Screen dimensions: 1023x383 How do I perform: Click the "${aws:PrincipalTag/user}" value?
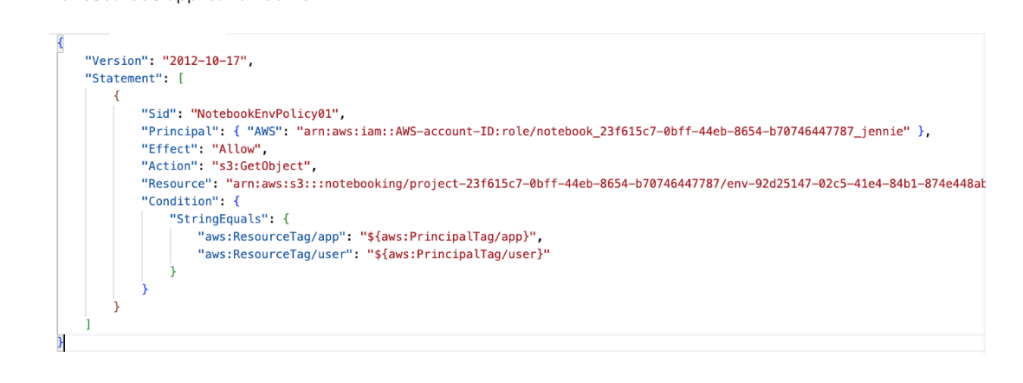click(x=458, y=254)
